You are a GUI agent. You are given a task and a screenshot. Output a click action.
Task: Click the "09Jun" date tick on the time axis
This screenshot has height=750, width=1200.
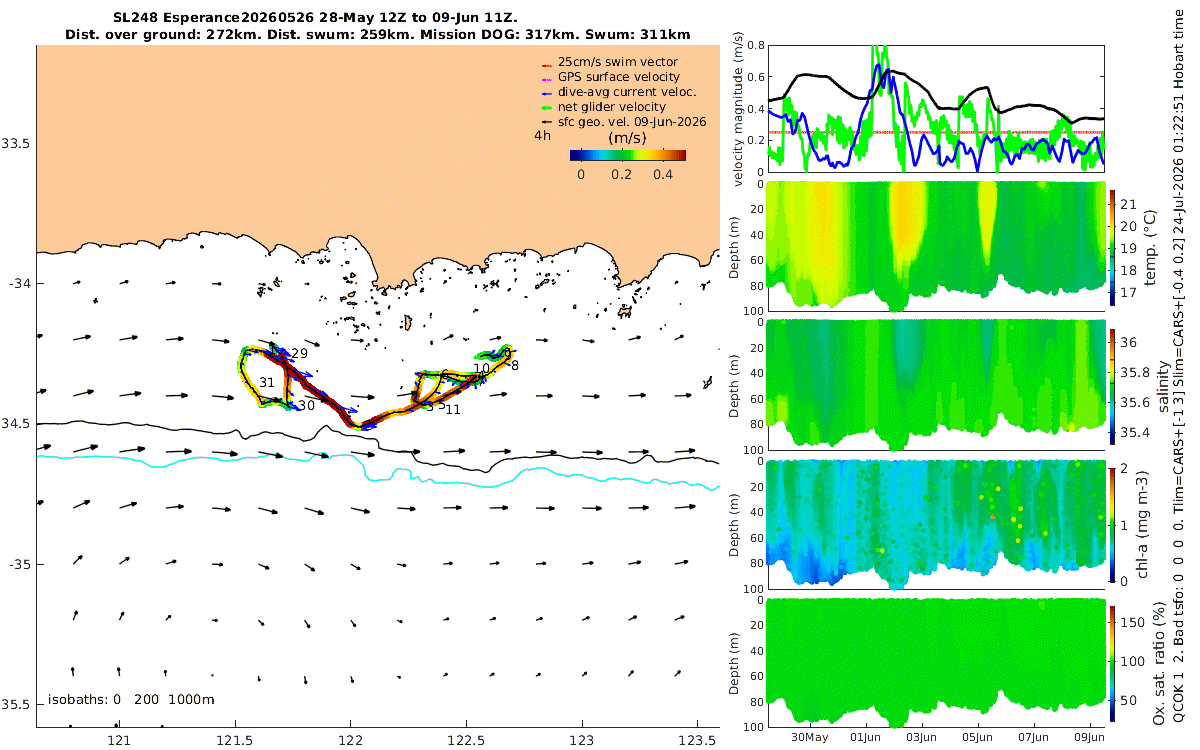pos(1088,738)
